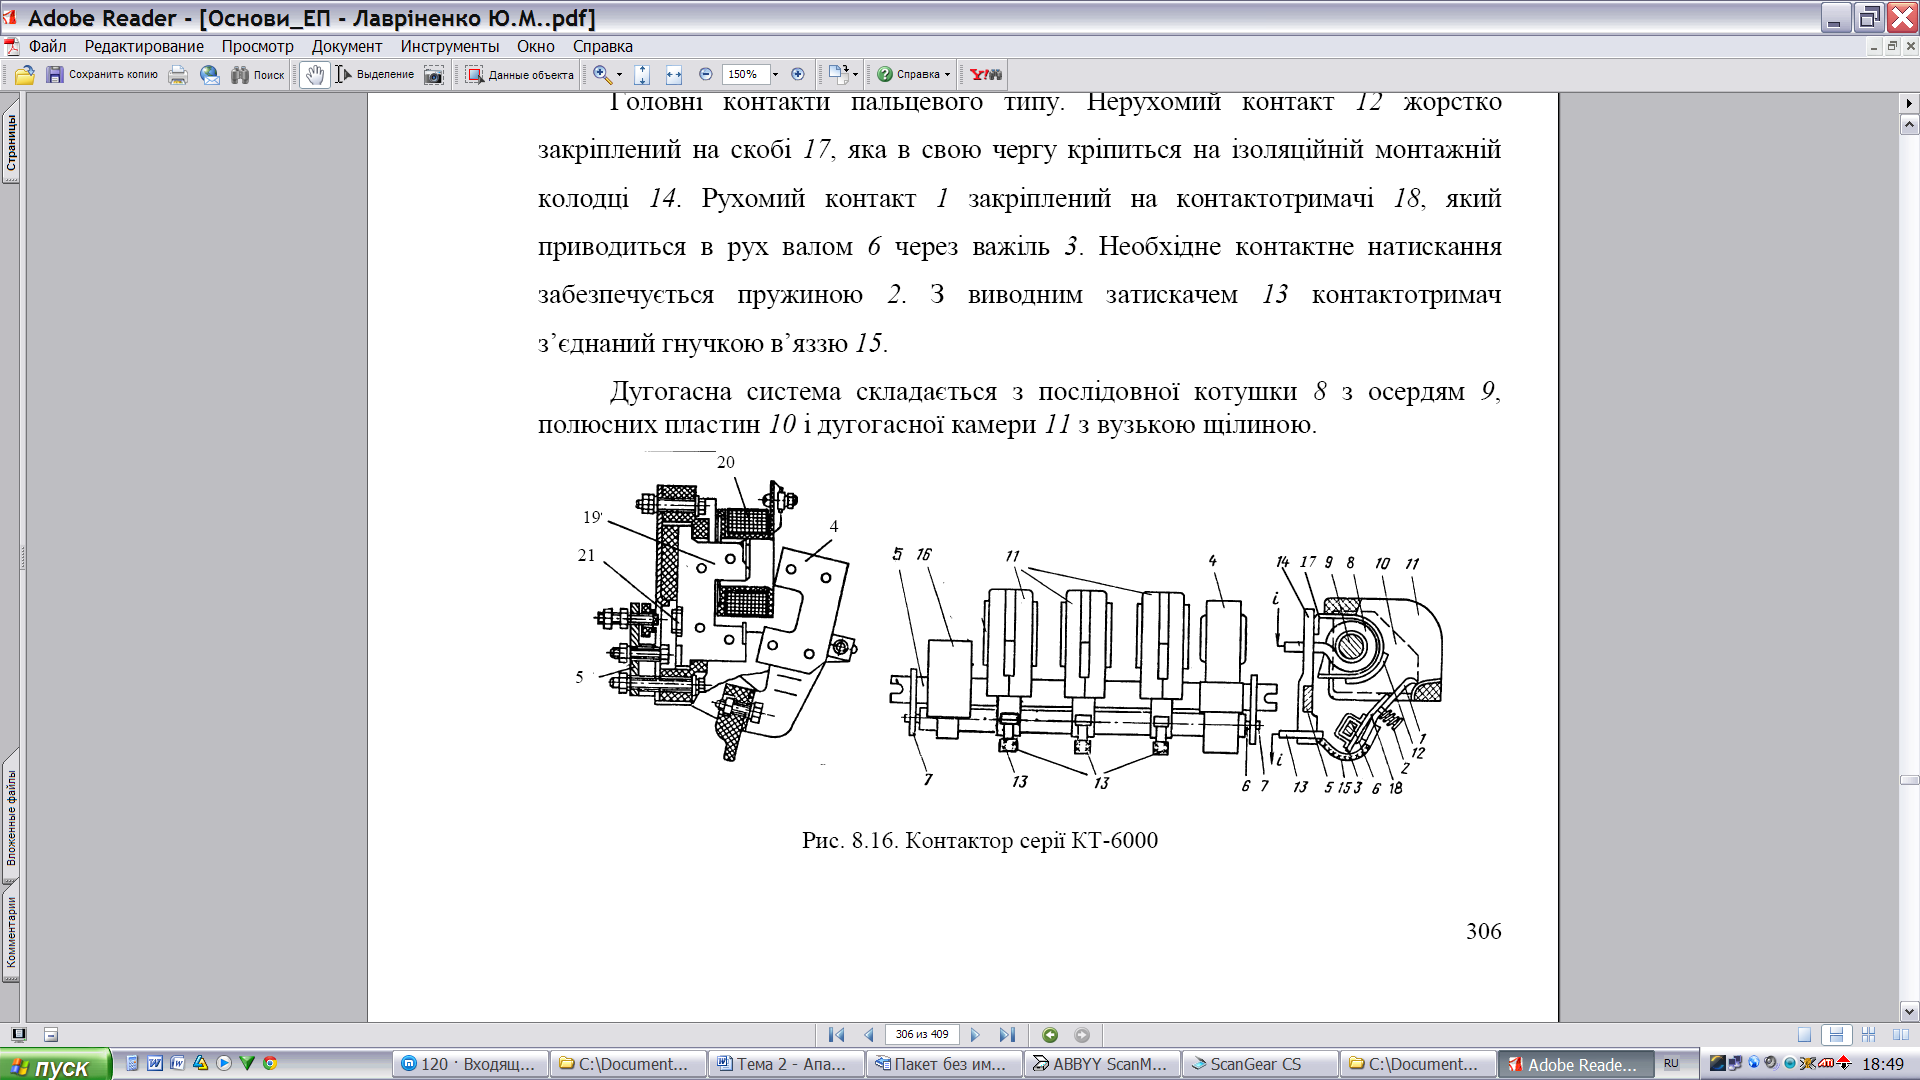Go to the previous page
This screenshot has height=1080, width=1920.
pyautogui.click(x=868, y=1035)
